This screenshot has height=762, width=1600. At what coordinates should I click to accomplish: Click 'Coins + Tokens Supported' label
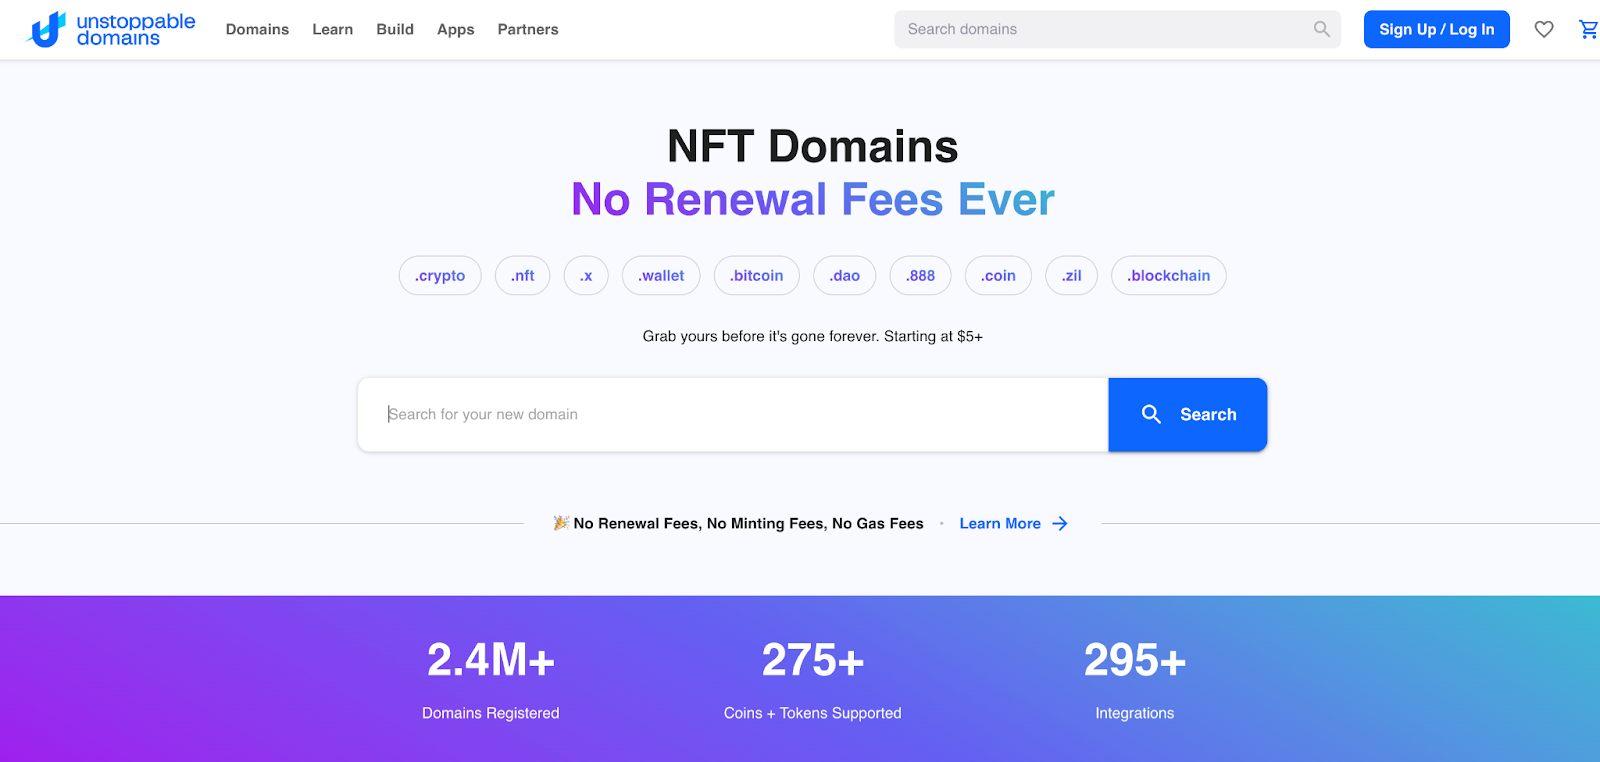pos(813,713)
